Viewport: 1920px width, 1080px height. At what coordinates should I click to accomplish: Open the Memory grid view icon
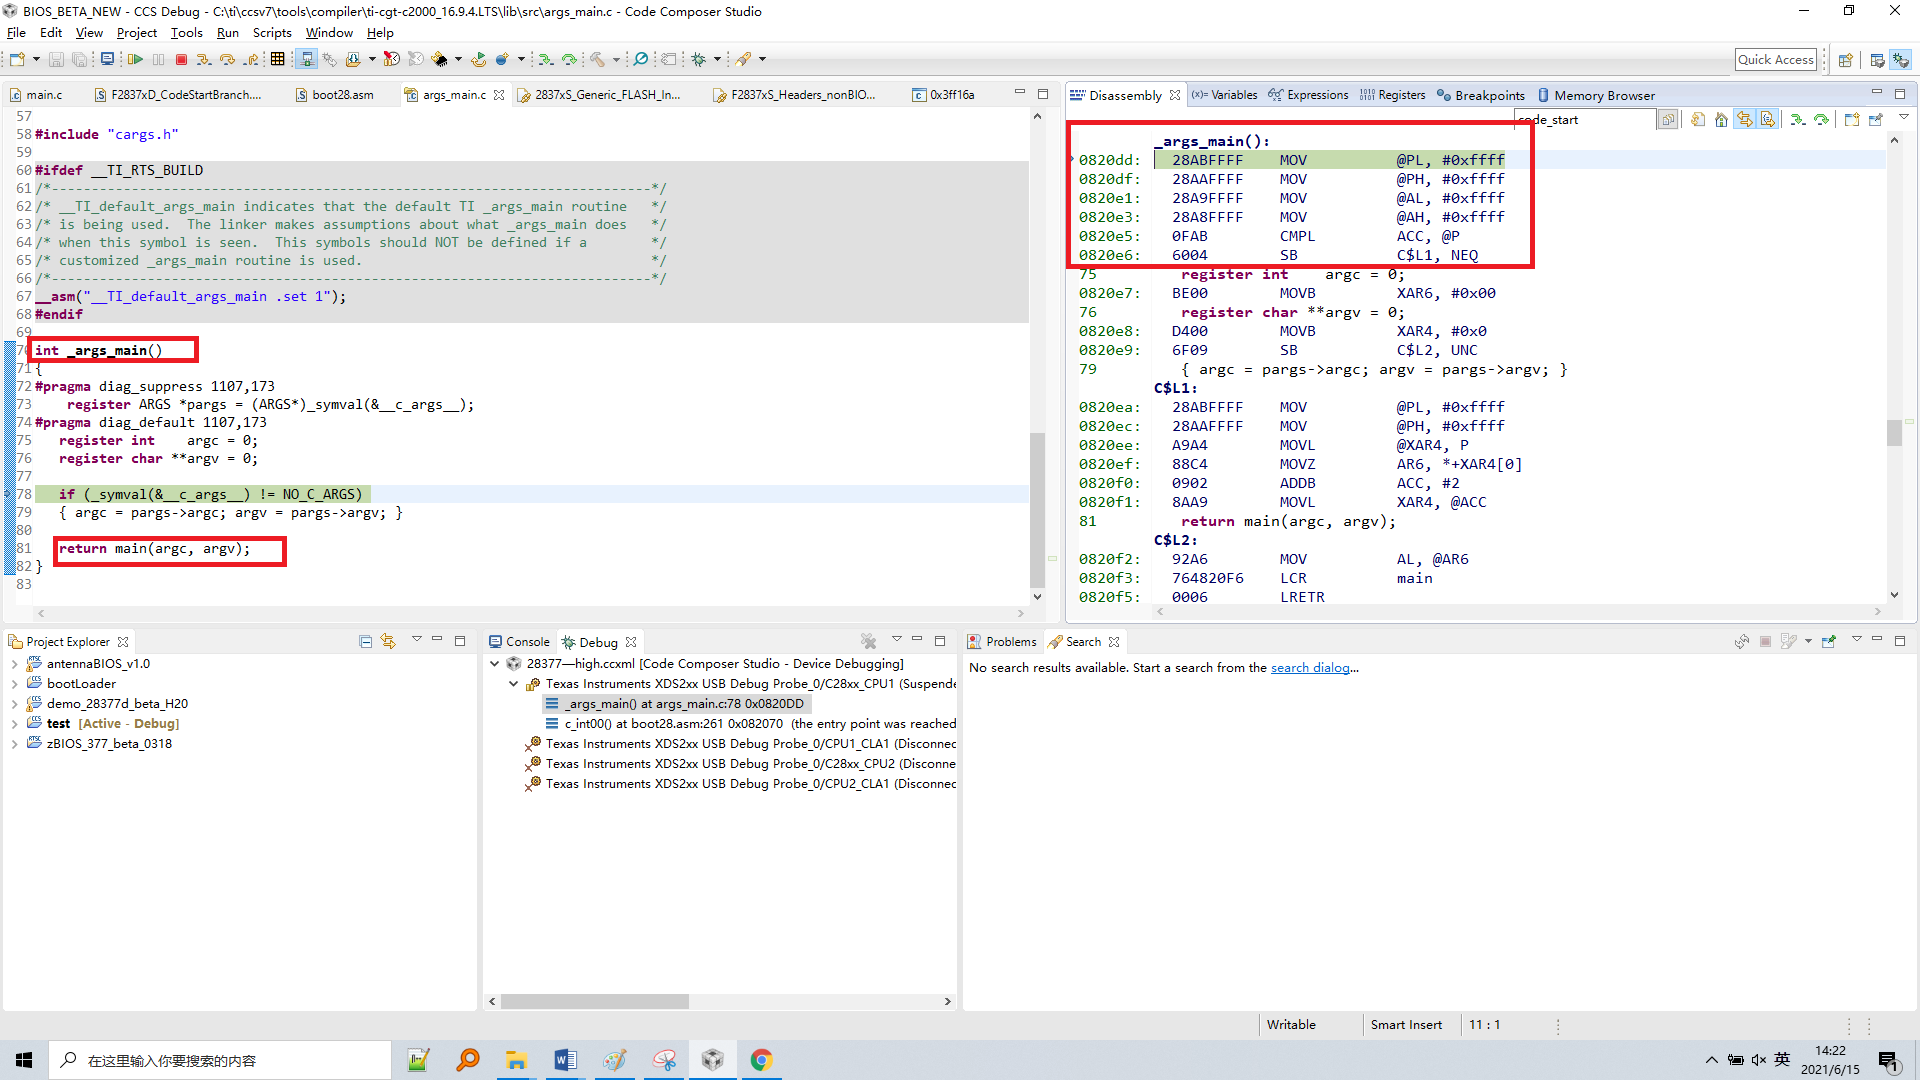coord(278,60)
